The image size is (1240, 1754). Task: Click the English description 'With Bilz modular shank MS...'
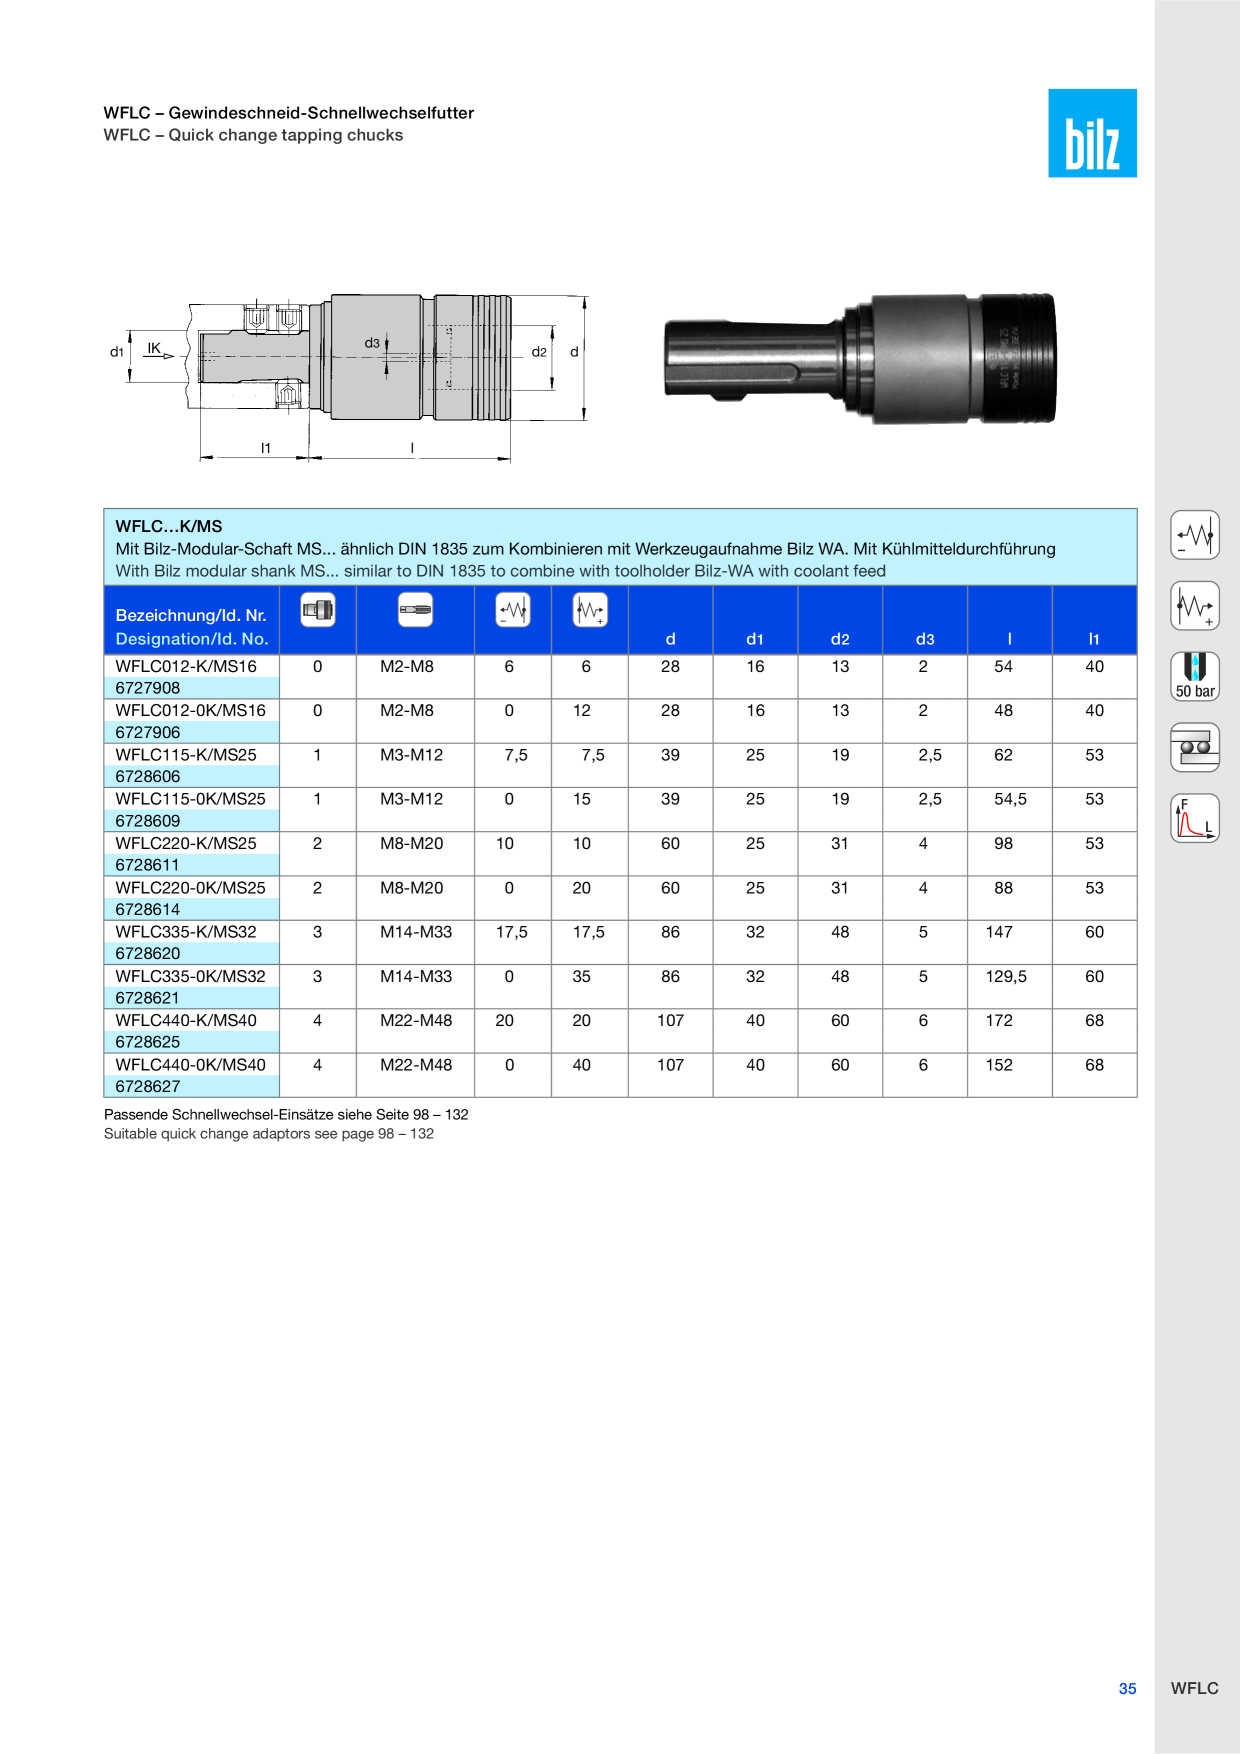click(x=500, y=571)
